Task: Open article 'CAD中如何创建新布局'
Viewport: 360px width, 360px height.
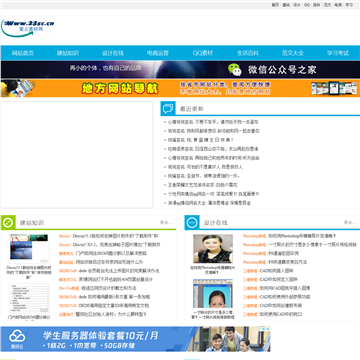Action: click(x=281, y=305)
